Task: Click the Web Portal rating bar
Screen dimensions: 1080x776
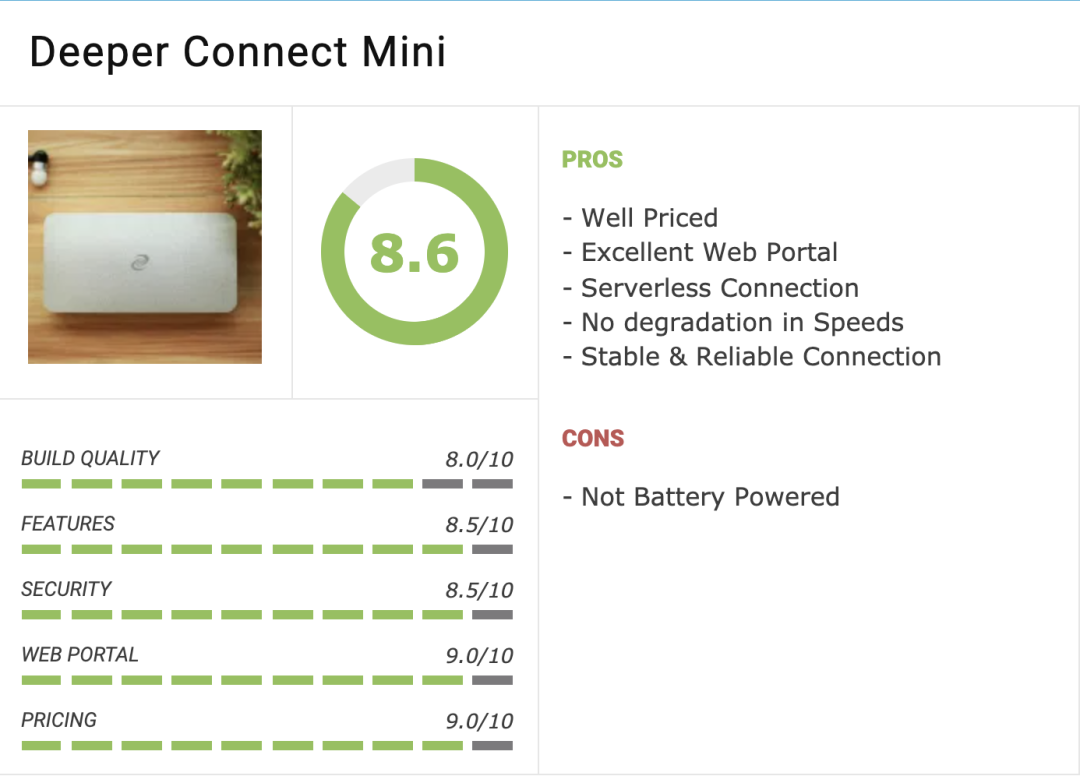Action: 267,680
